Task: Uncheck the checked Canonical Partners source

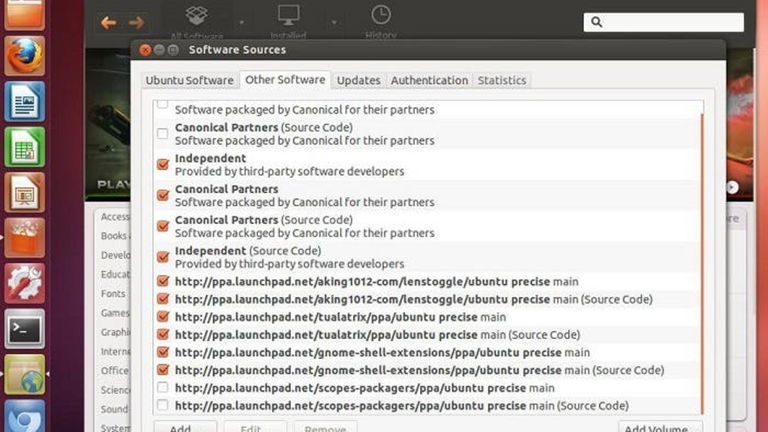Action: (163, 195)
